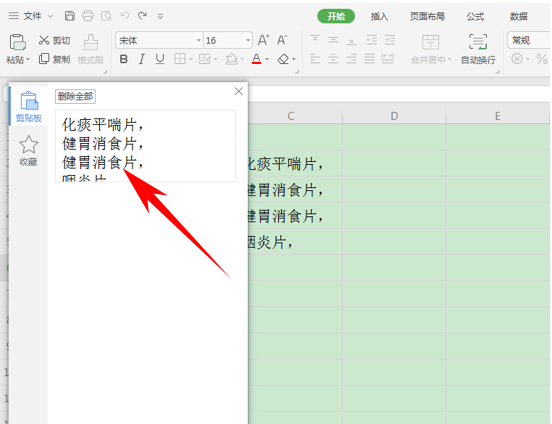552x424 pixels.
Task: Open the Page Layout (页面布局) tab
Action: tap(427, 16)
